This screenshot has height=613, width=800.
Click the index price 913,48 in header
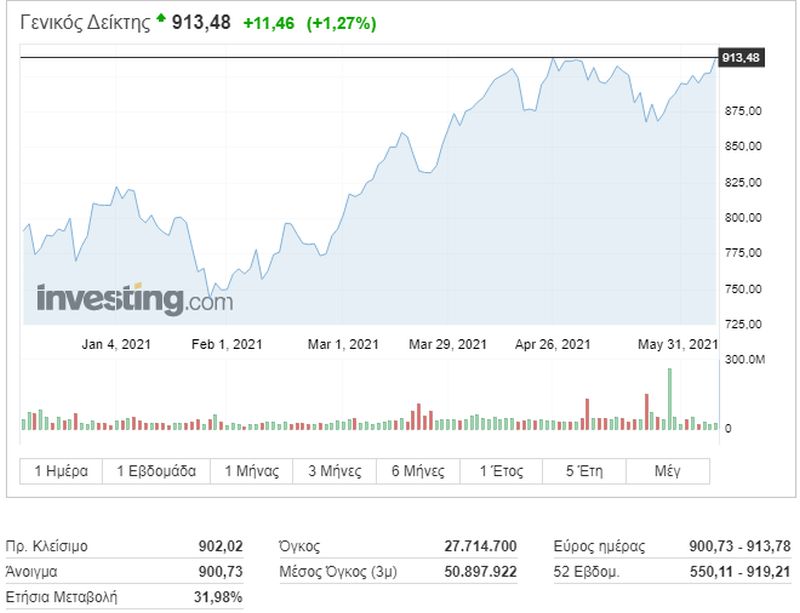(201, 22)
